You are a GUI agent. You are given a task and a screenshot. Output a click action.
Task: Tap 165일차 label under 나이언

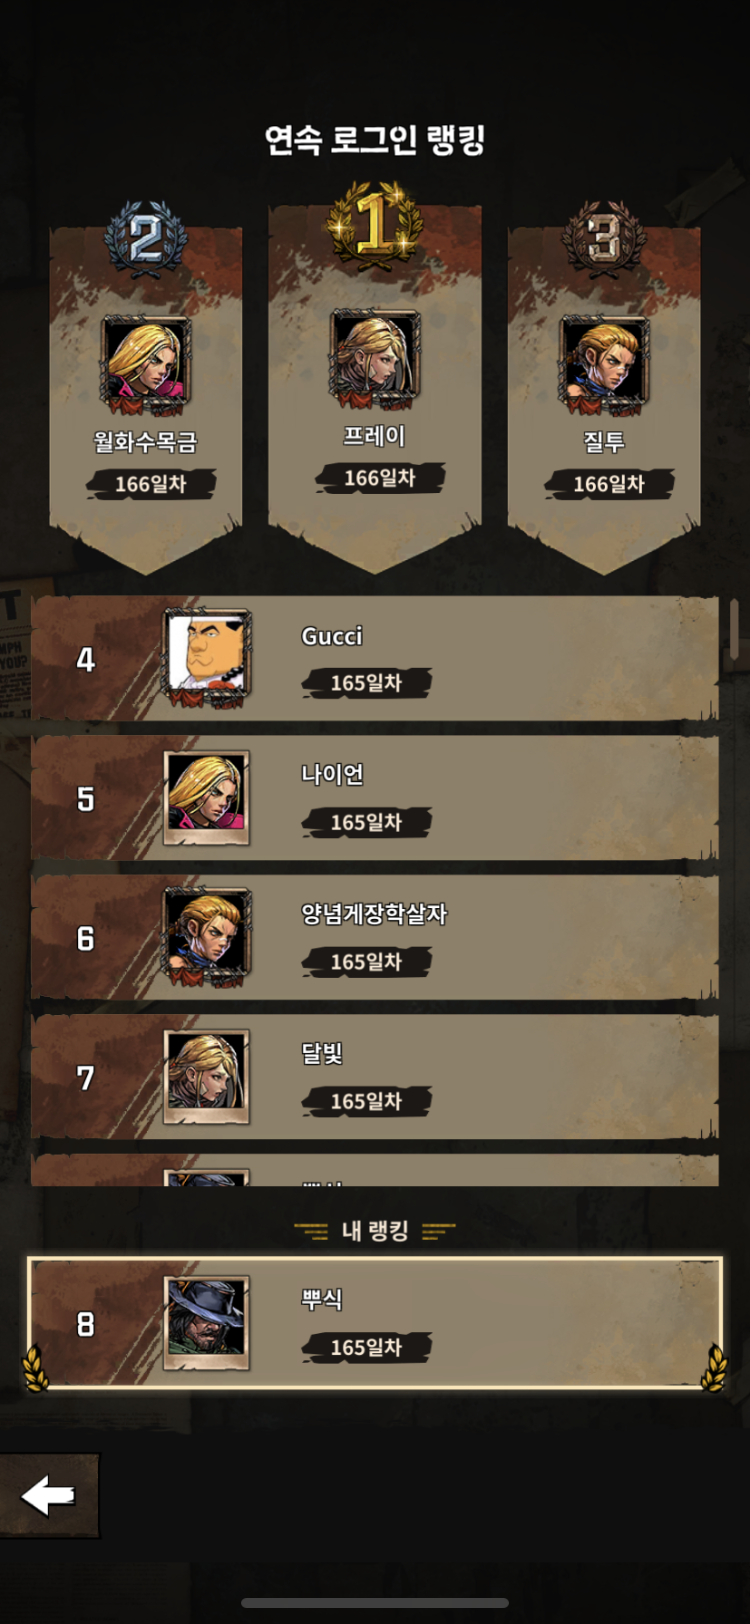(x=366, y=822)
